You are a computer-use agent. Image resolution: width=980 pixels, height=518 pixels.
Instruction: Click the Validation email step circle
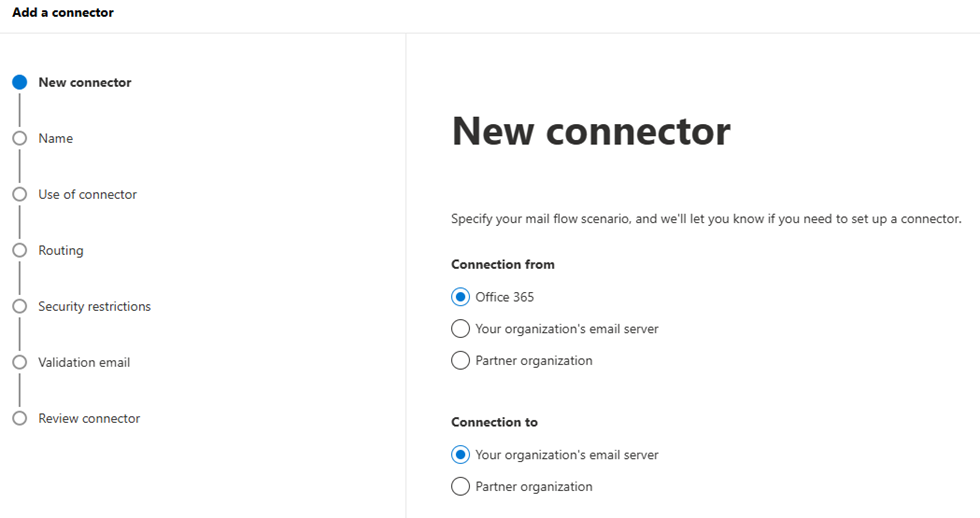coord(19,363)
